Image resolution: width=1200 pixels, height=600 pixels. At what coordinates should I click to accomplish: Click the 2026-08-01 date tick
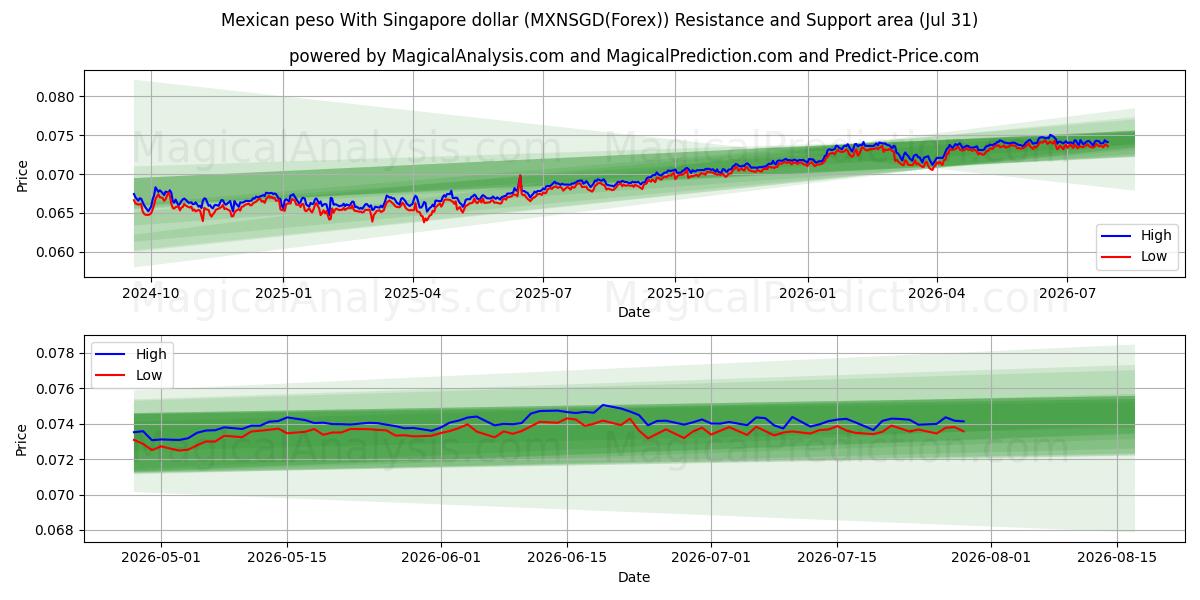coord(991,558)
